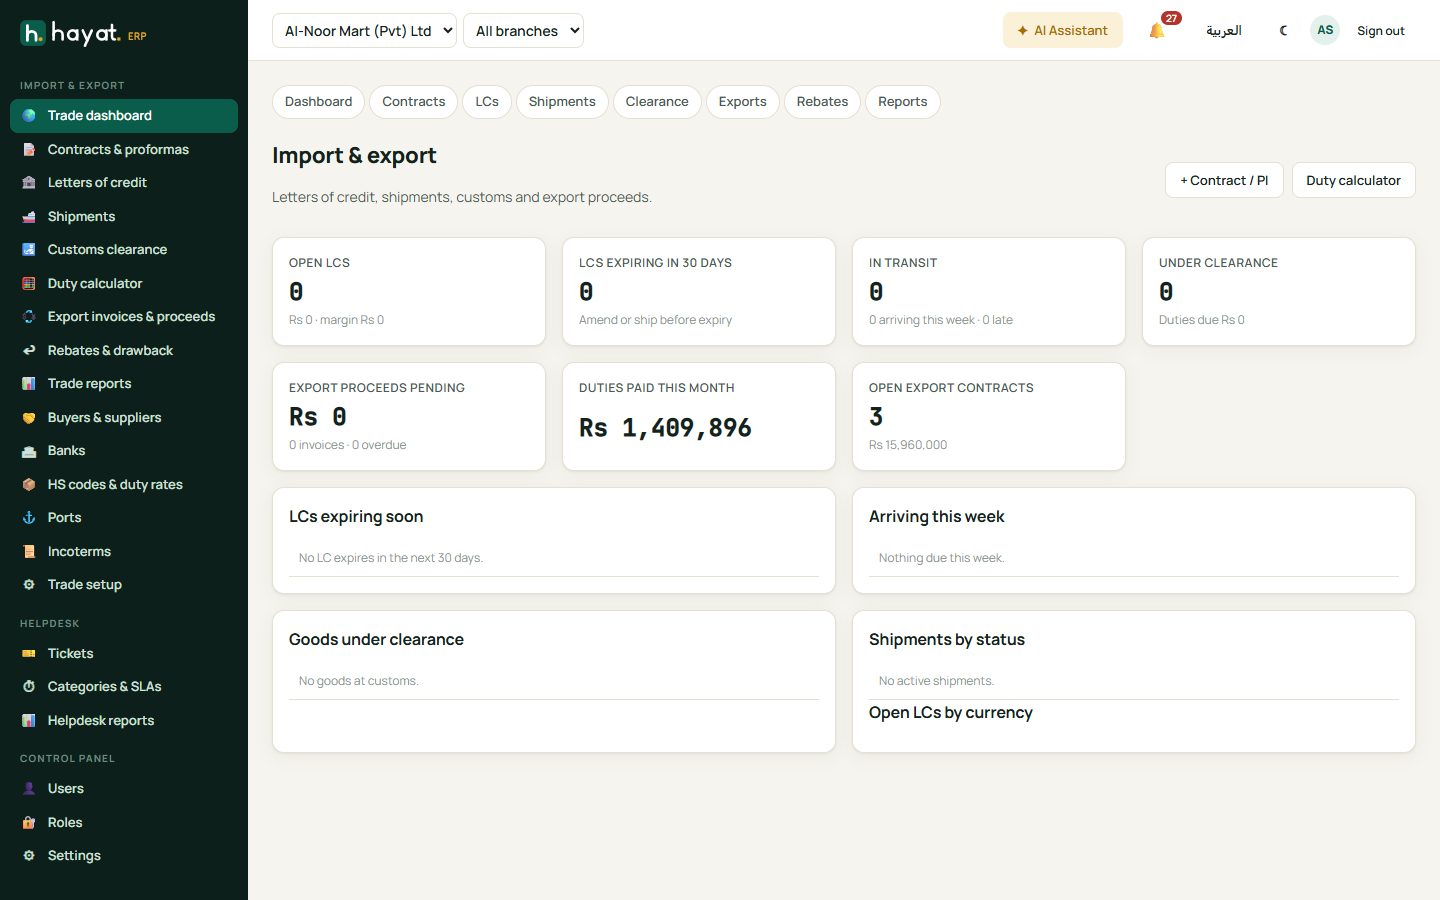Click the Rebates & drawback arrow icon
This screenshot has width=1440, height=900.
29,350
